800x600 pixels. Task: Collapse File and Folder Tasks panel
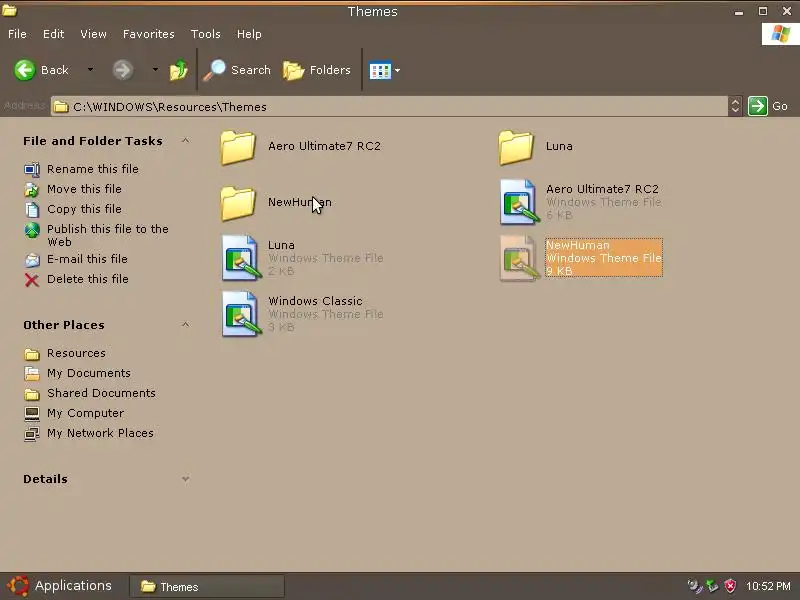tap(186, 141)
